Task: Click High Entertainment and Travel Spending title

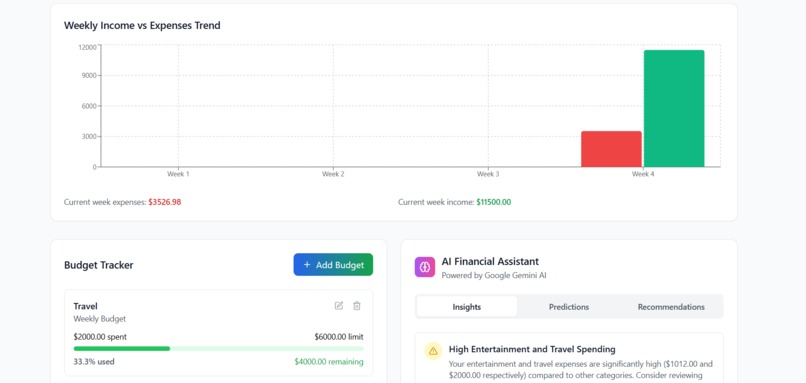Action: [532, 350]
